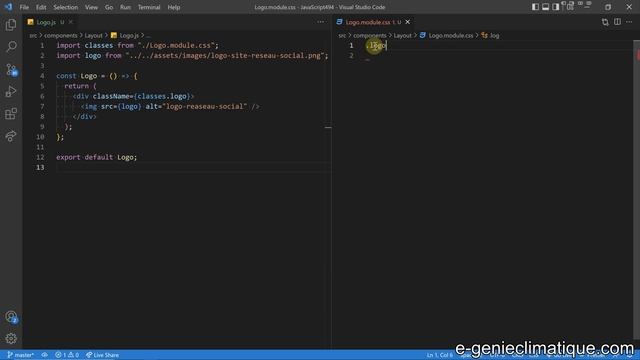This screenshot has width=640, height=360.
Task: Split the right editor with split icon
Action: click(617, 22)
